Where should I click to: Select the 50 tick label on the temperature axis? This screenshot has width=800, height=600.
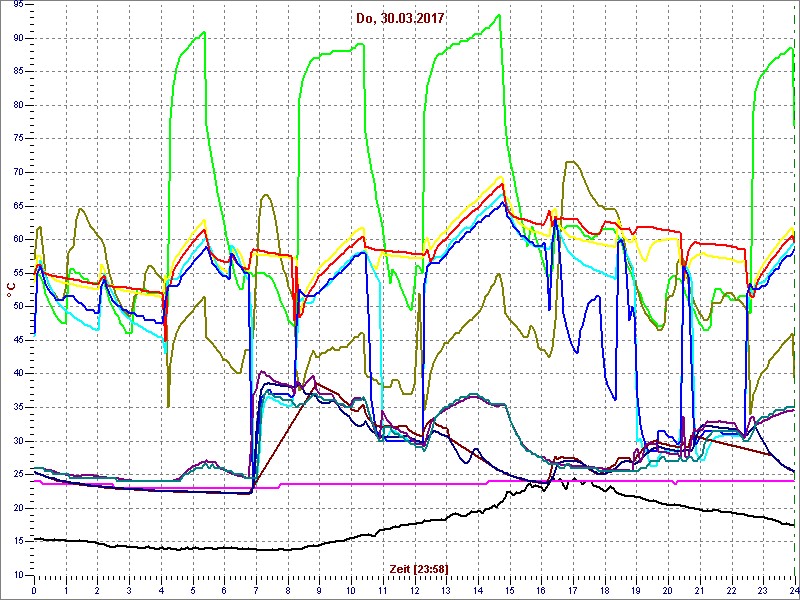click(17, 307)
